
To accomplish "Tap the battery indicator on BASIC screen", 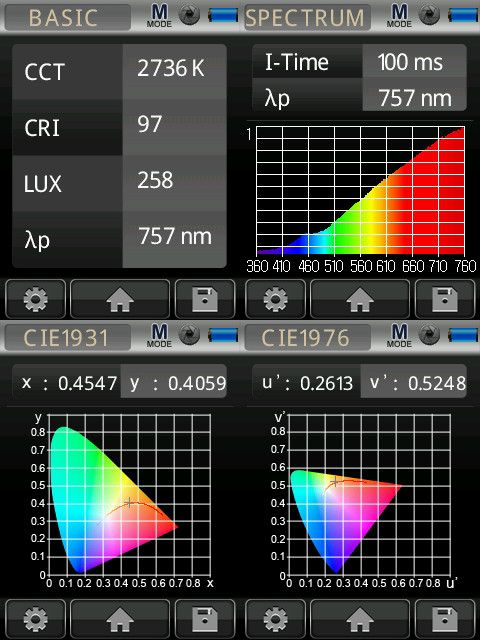I will 223,15.
